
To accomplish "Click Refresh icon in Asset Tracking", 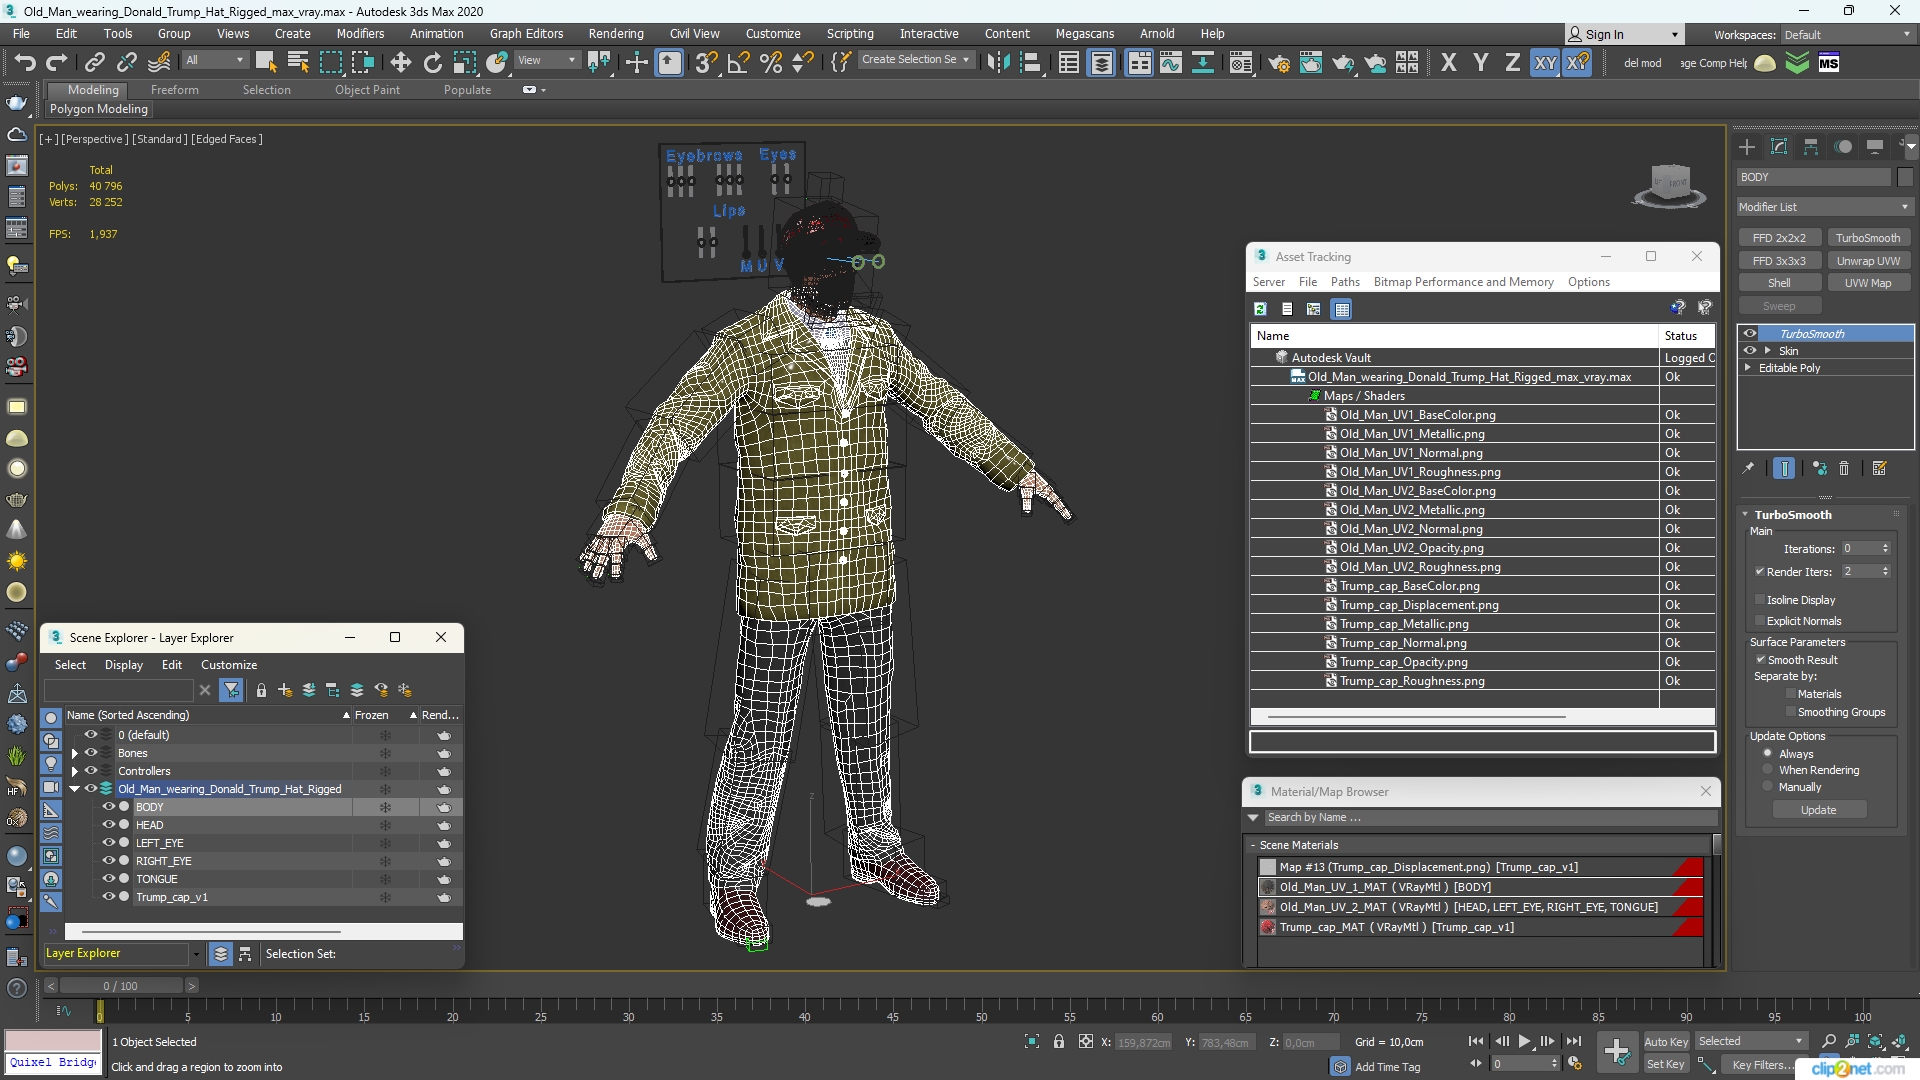I will point(1260,309).
